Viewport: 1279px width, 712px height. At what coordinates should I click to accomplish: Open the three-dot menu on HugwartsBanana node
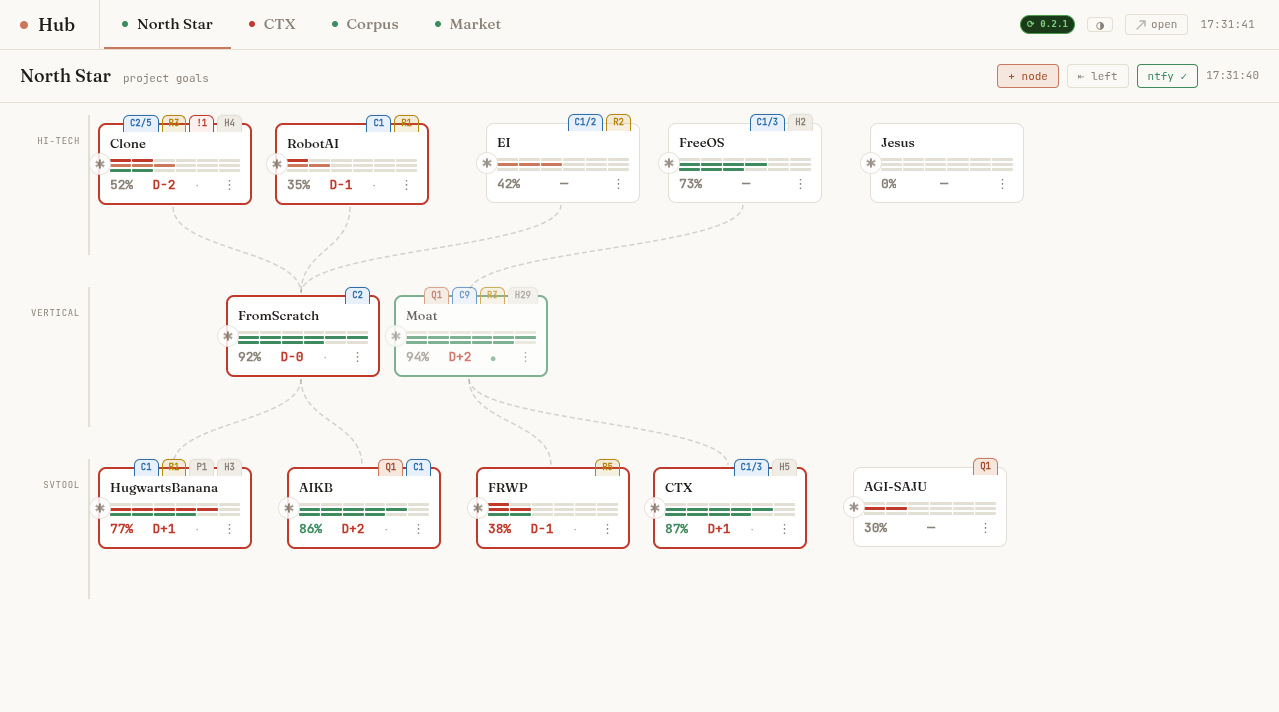[x=229, y=529]
